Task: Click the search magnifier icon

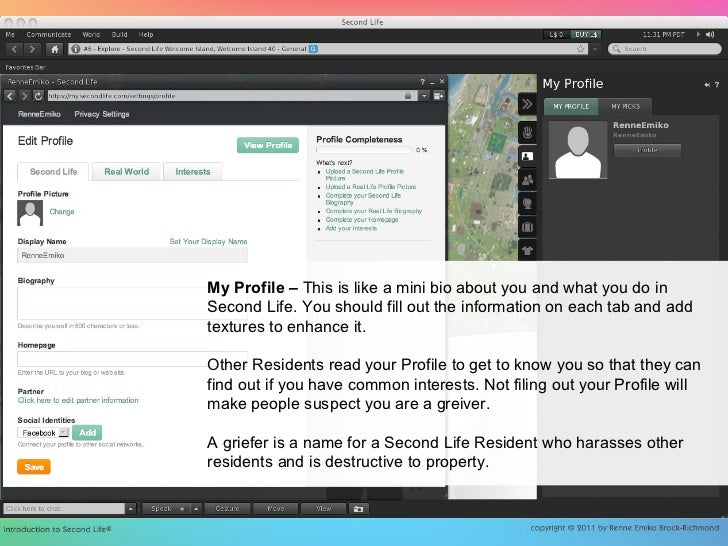Action: pos(616,49)
